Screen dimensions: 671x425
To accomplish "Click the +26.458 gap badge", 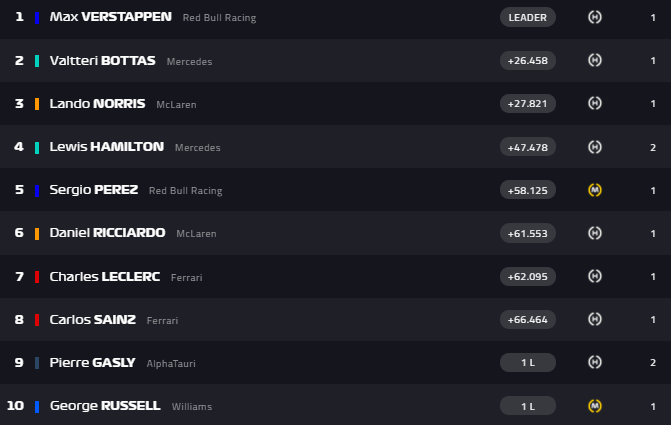I will click(x=527, y=60).
